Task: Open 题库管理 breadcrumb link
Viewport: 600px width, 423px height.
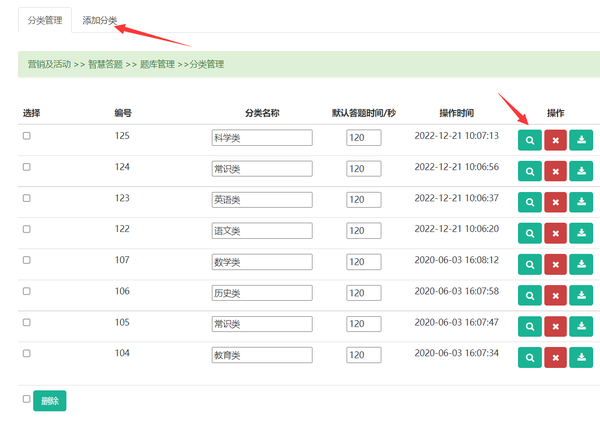Action: [157, 64]
